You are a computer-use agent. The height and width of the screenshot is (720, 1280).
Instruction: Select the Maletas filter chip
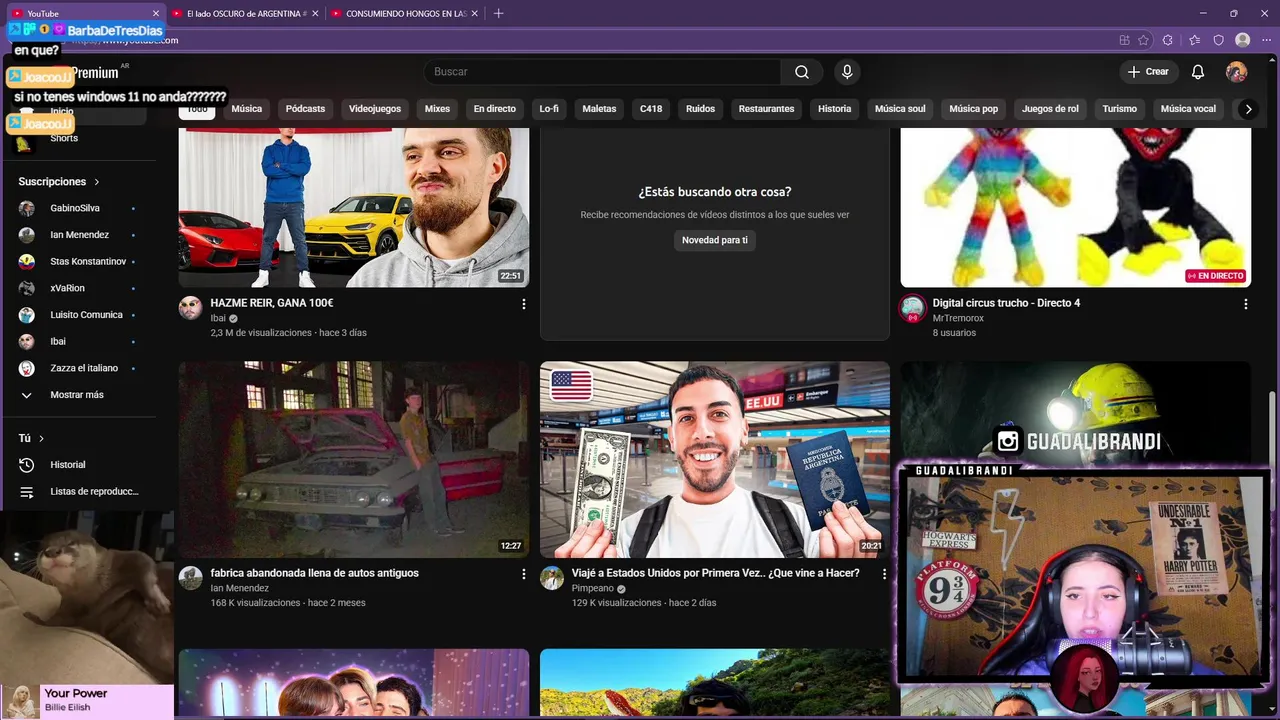pos(599,109)
